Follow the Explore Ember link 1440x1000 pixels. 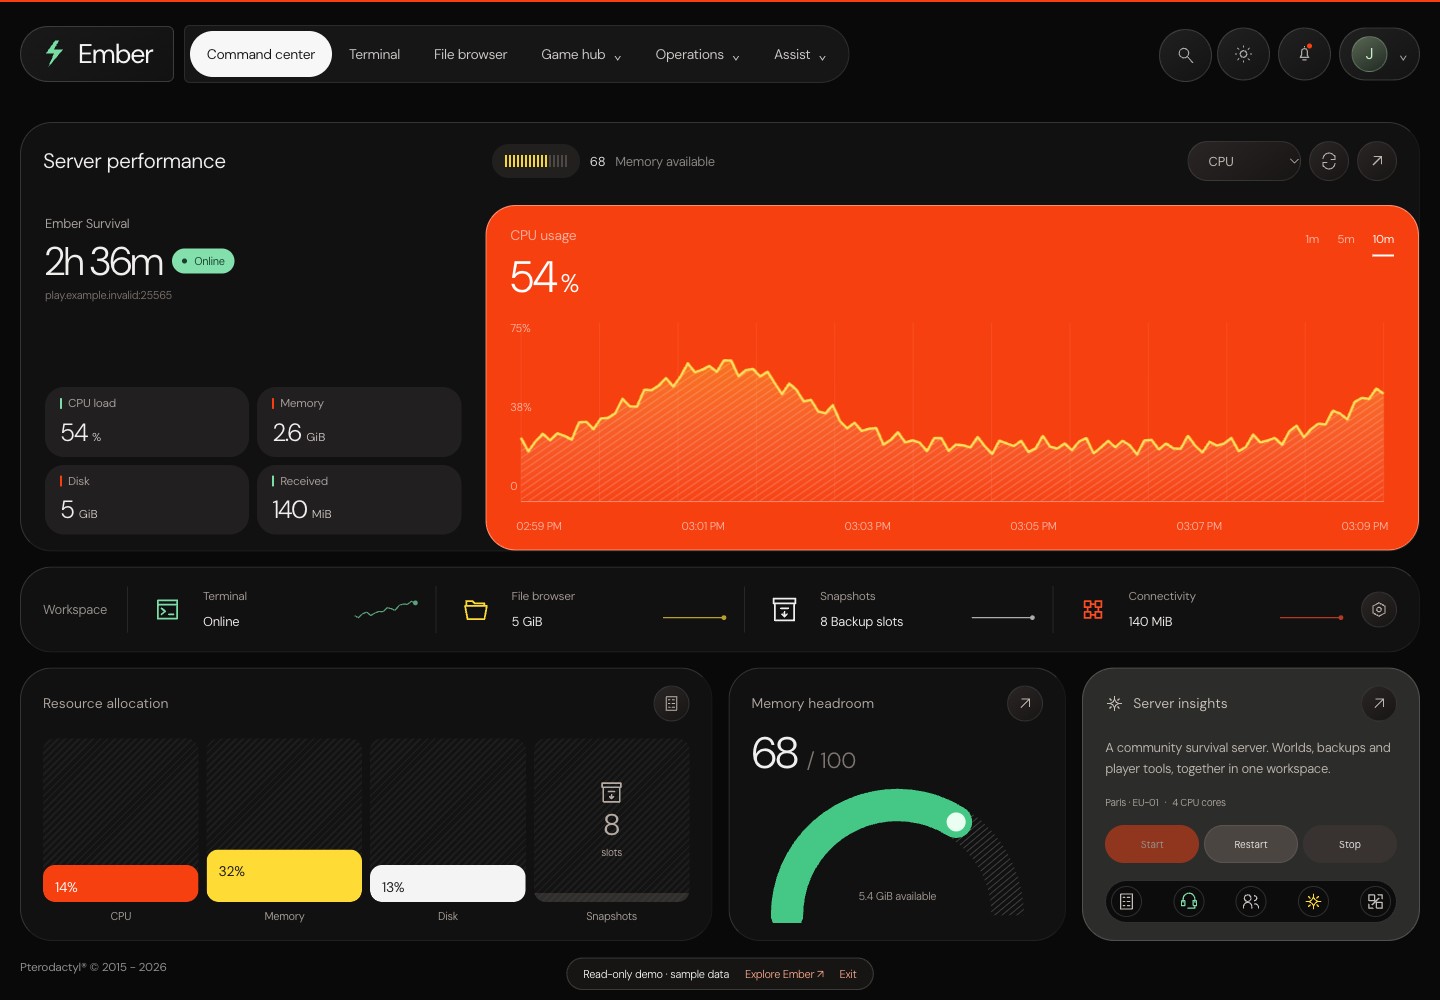click(x=784, y=974)
